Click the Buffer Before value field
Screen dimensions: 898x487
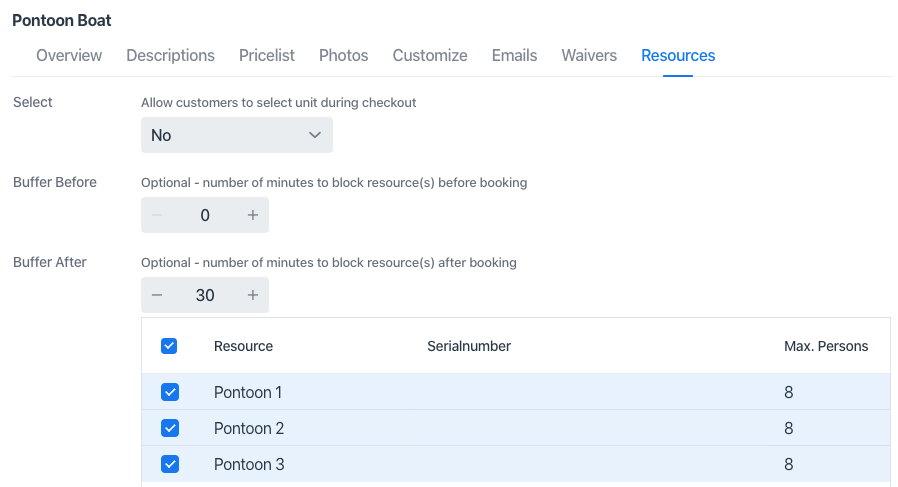pyautogui.click(x=205, y=215)
